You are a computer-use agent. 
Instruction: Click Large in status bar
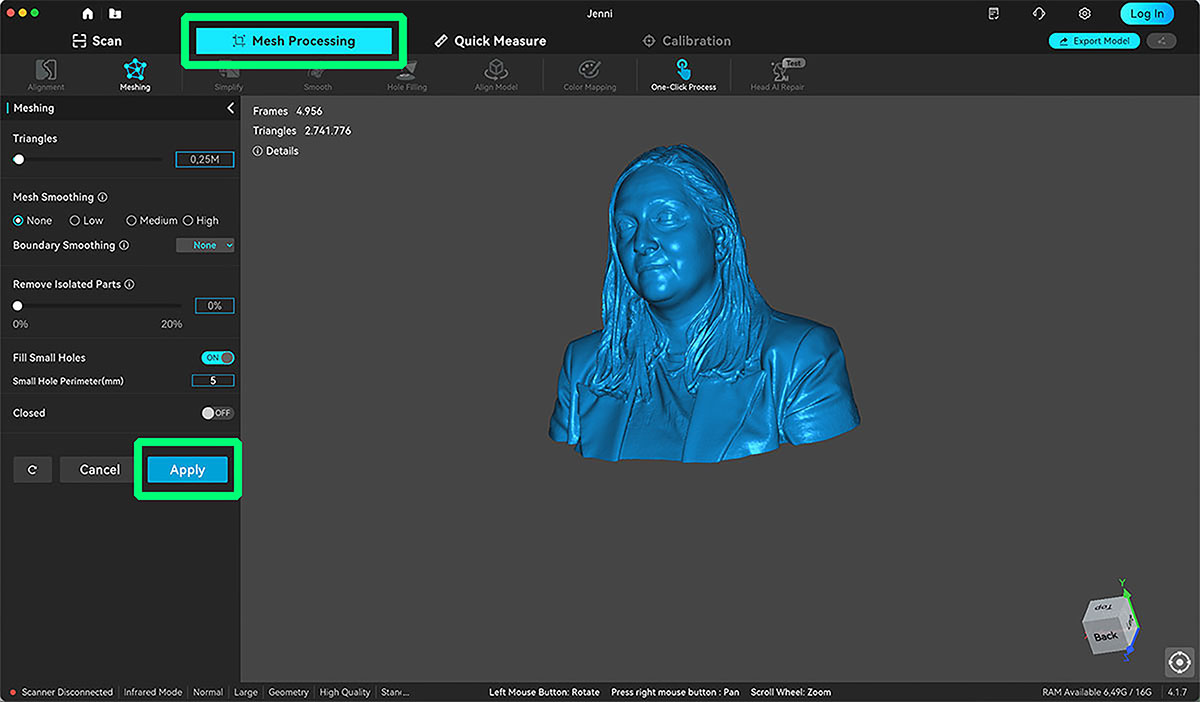pyautogui.click(x=246, y=692)
